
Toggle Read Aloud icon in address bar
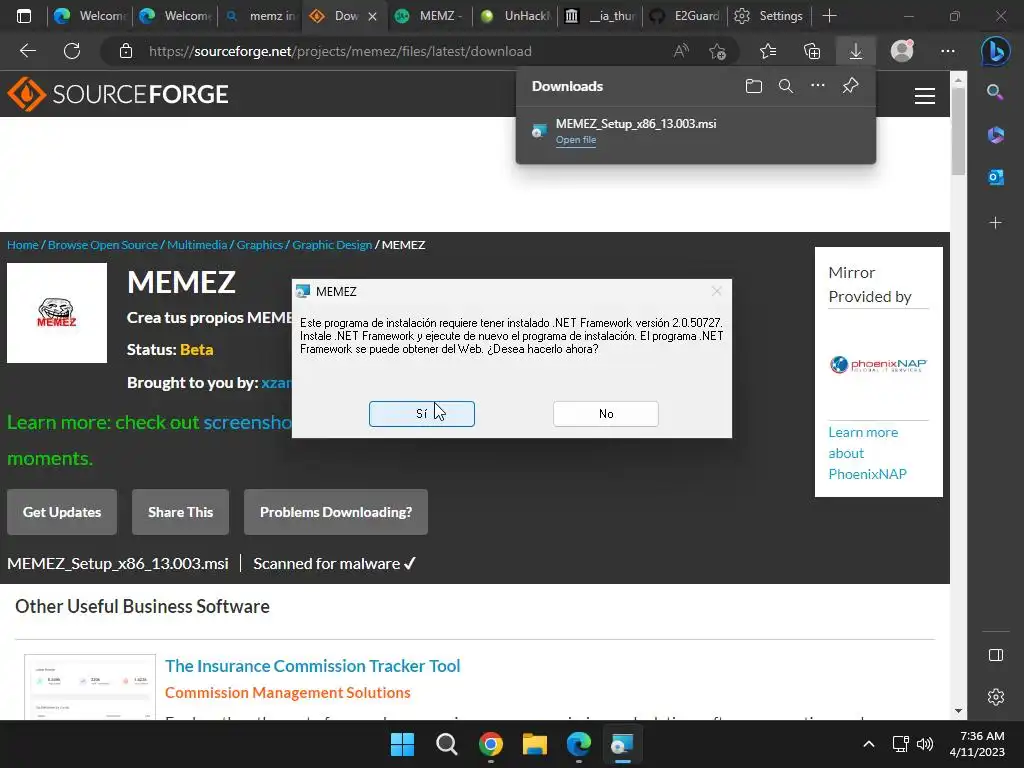[681, 51]
